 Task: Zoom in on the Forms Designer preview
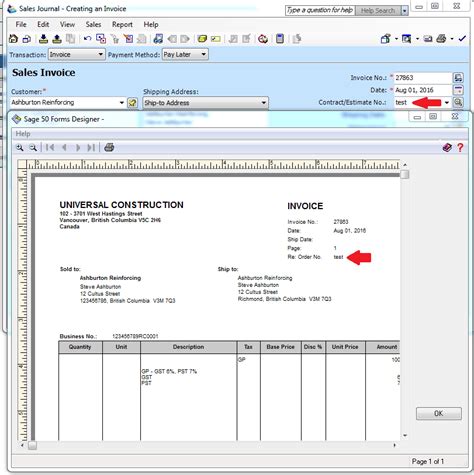pos(20,147)
